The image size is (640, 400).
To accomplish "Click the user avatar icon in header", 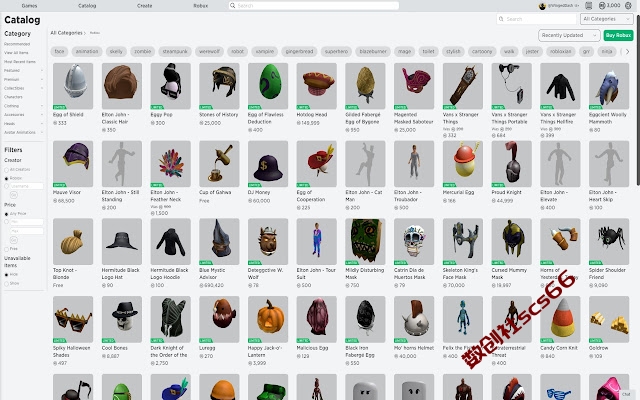I will [542, 6].
